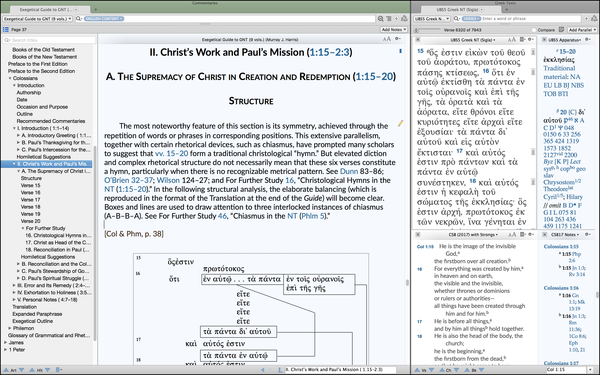Open the ENGLISH CONTENT search field dropdown
The image size is (600, 375).
click(104, 18)
